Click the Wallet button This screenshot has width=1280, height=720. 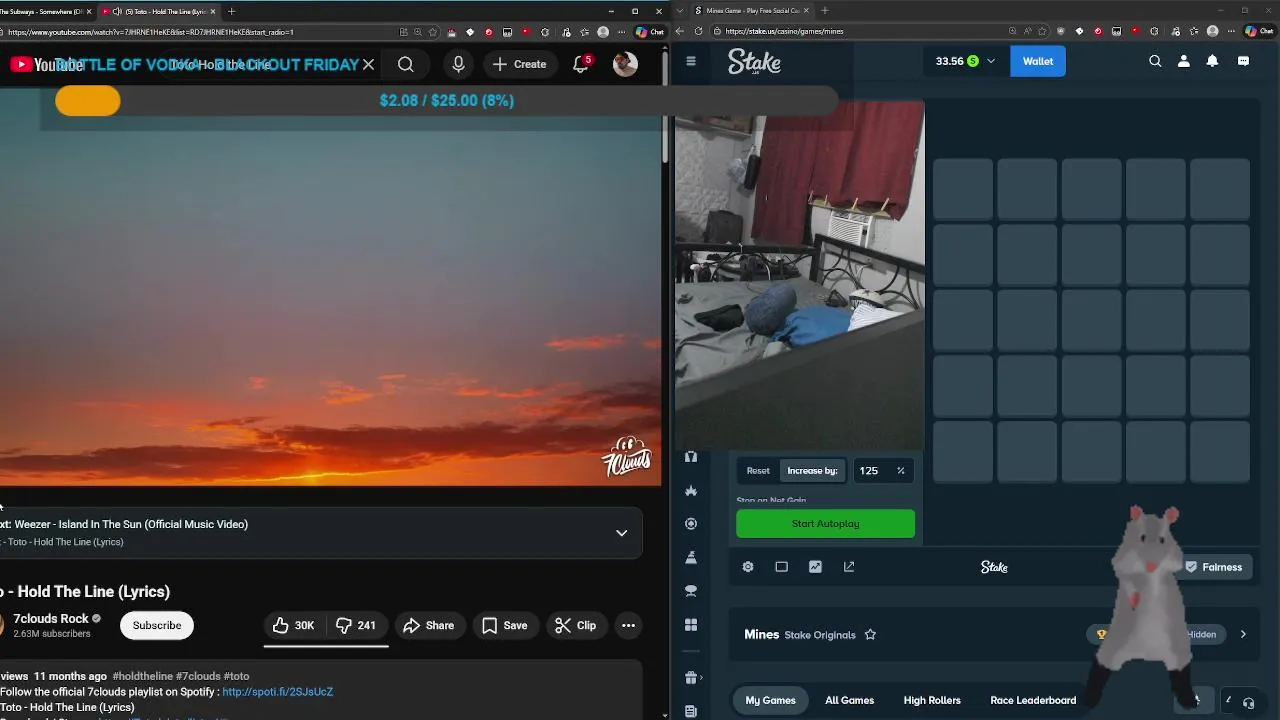tap(1038, 61)
